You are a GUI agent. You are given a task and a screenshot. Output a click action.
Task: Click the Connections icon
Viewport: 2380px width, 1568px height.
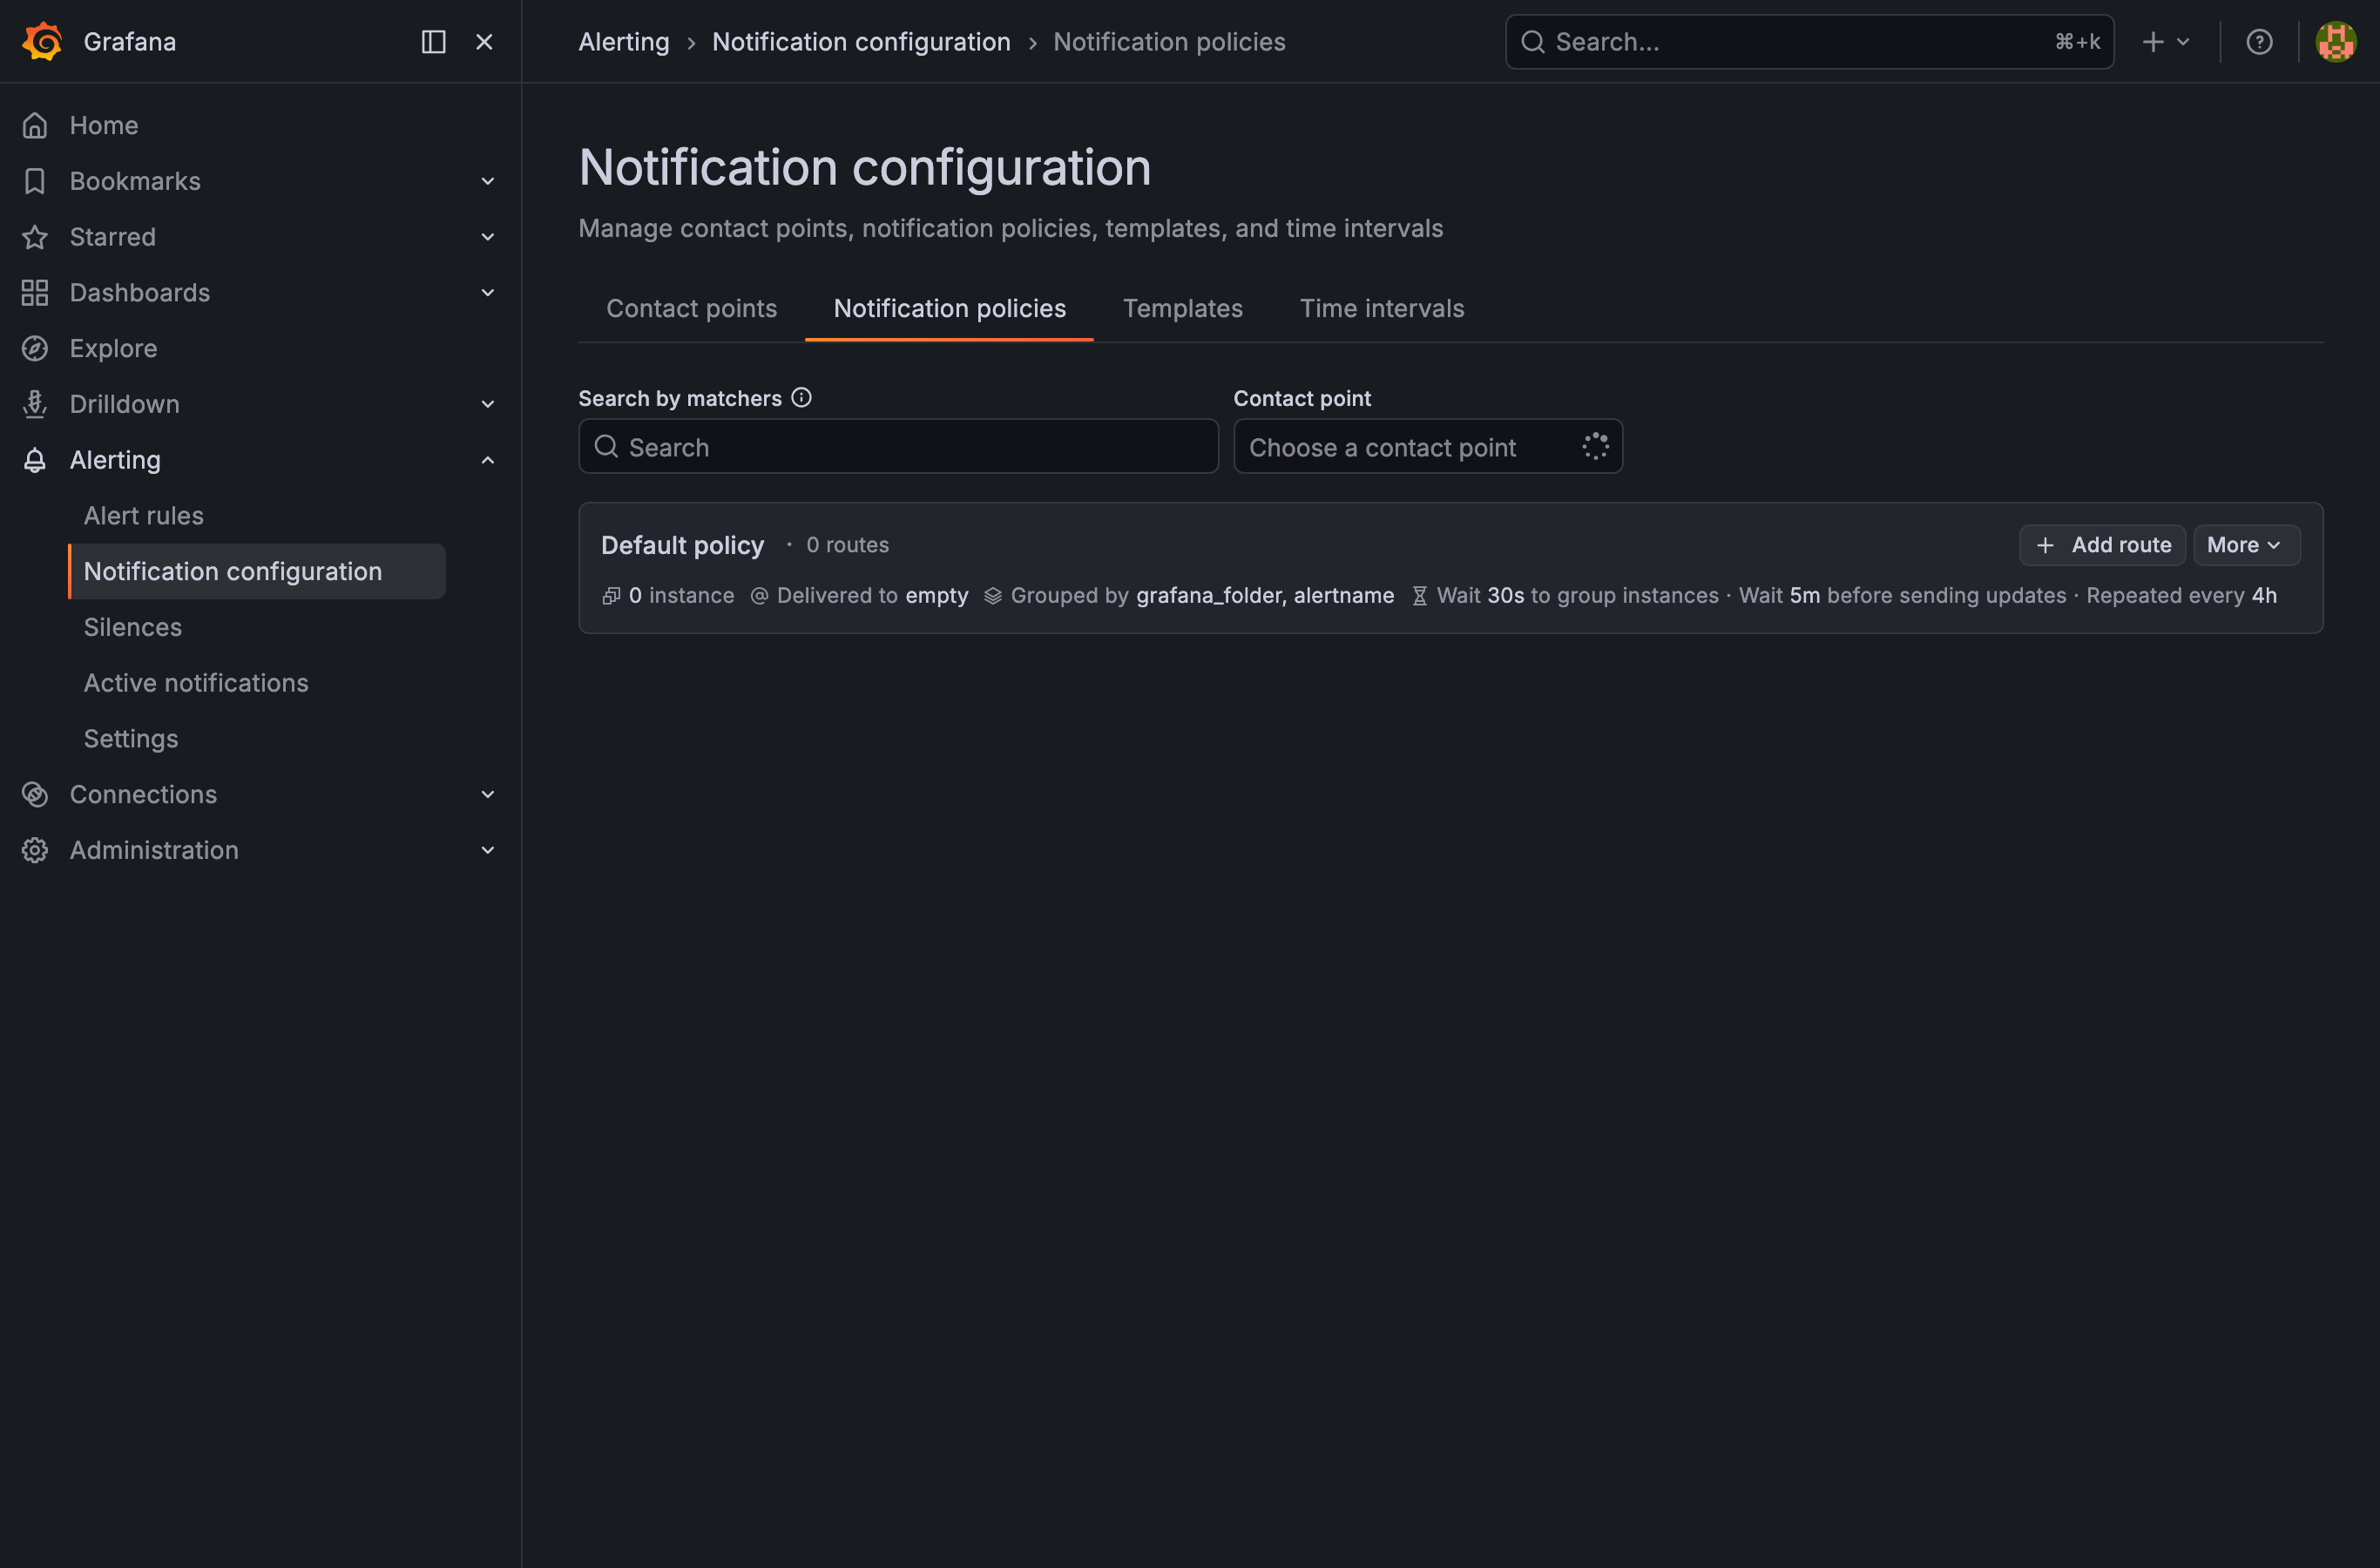35,794
